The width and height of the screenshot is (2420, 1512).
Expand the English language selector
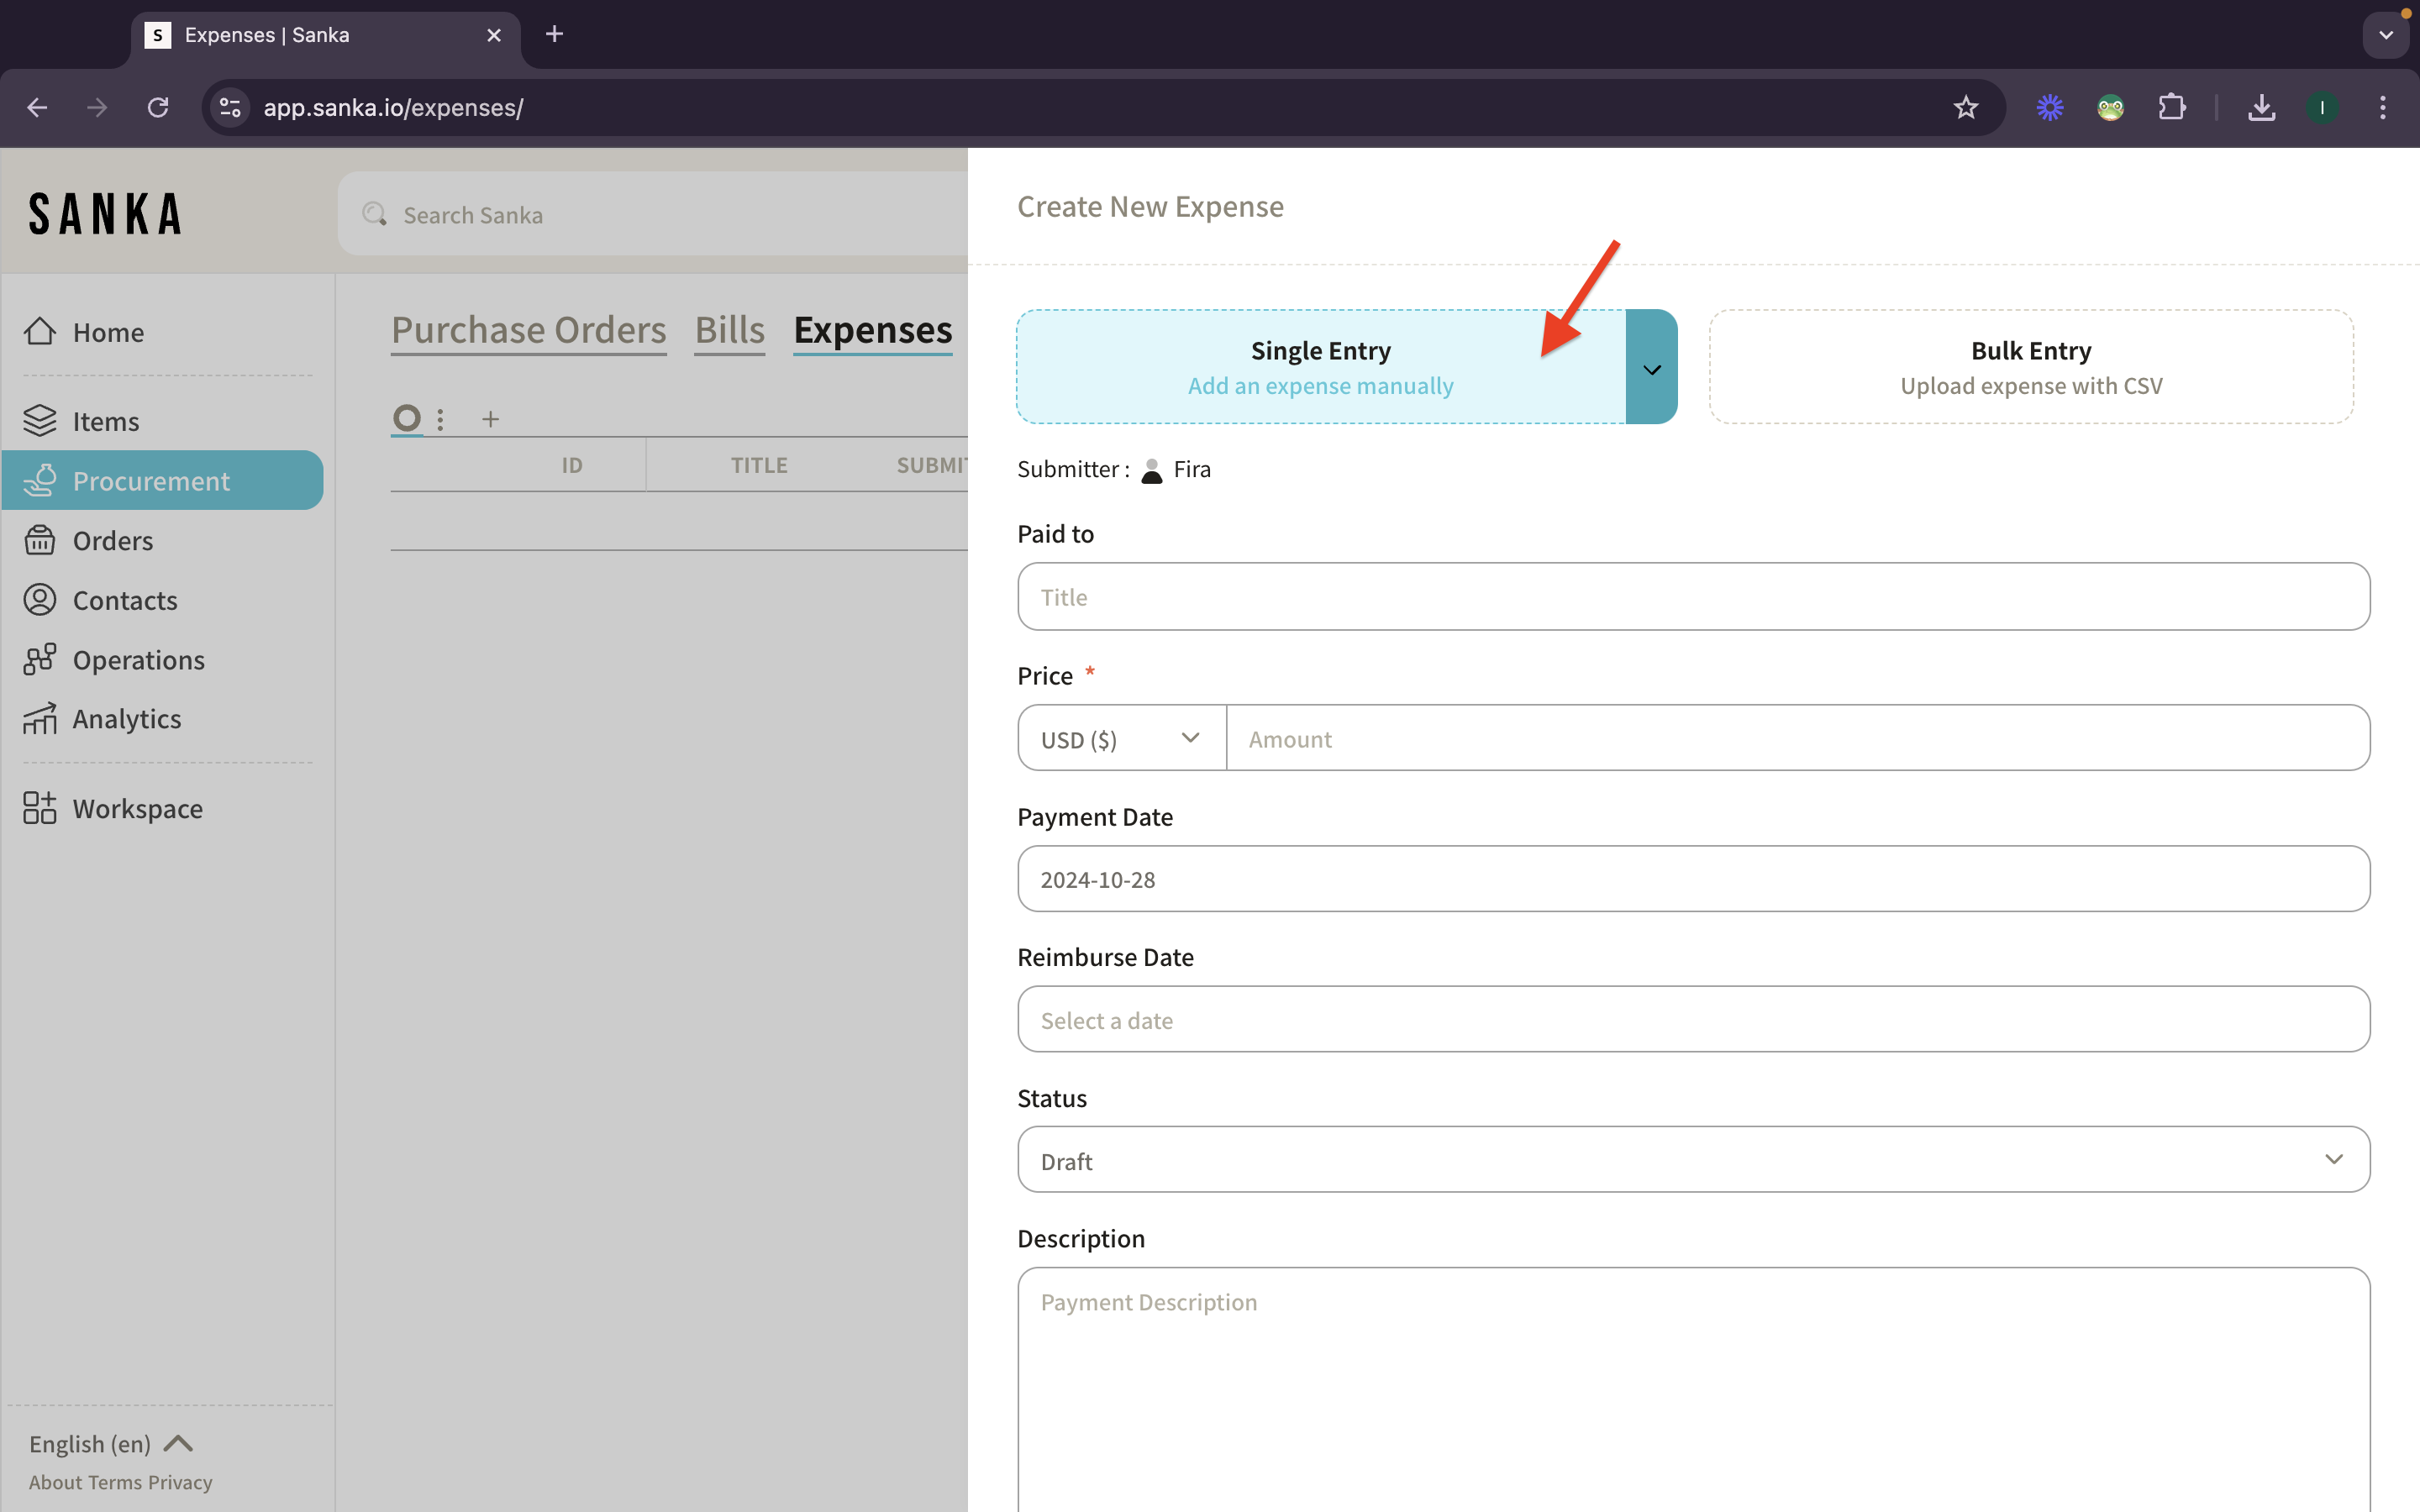point(110,1443)
